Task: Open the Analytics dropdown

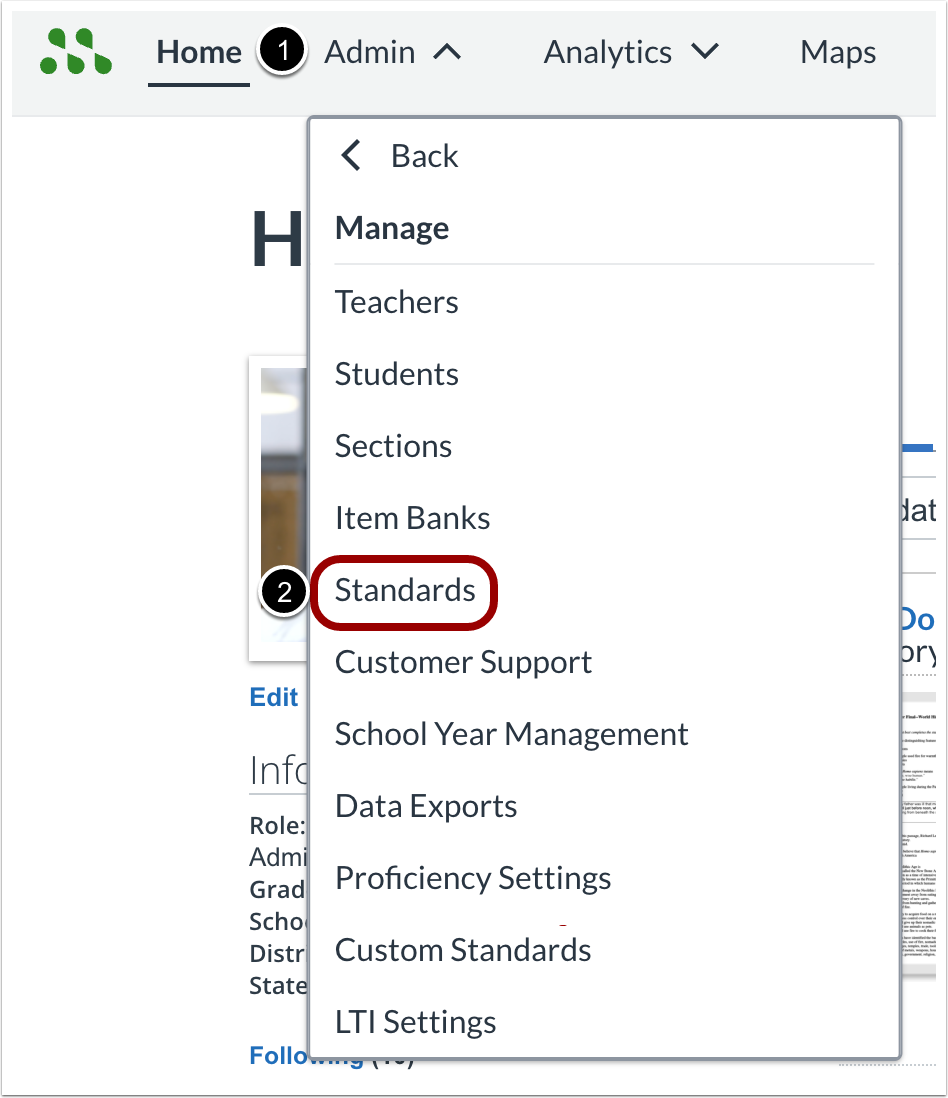Action: (632, 52)
